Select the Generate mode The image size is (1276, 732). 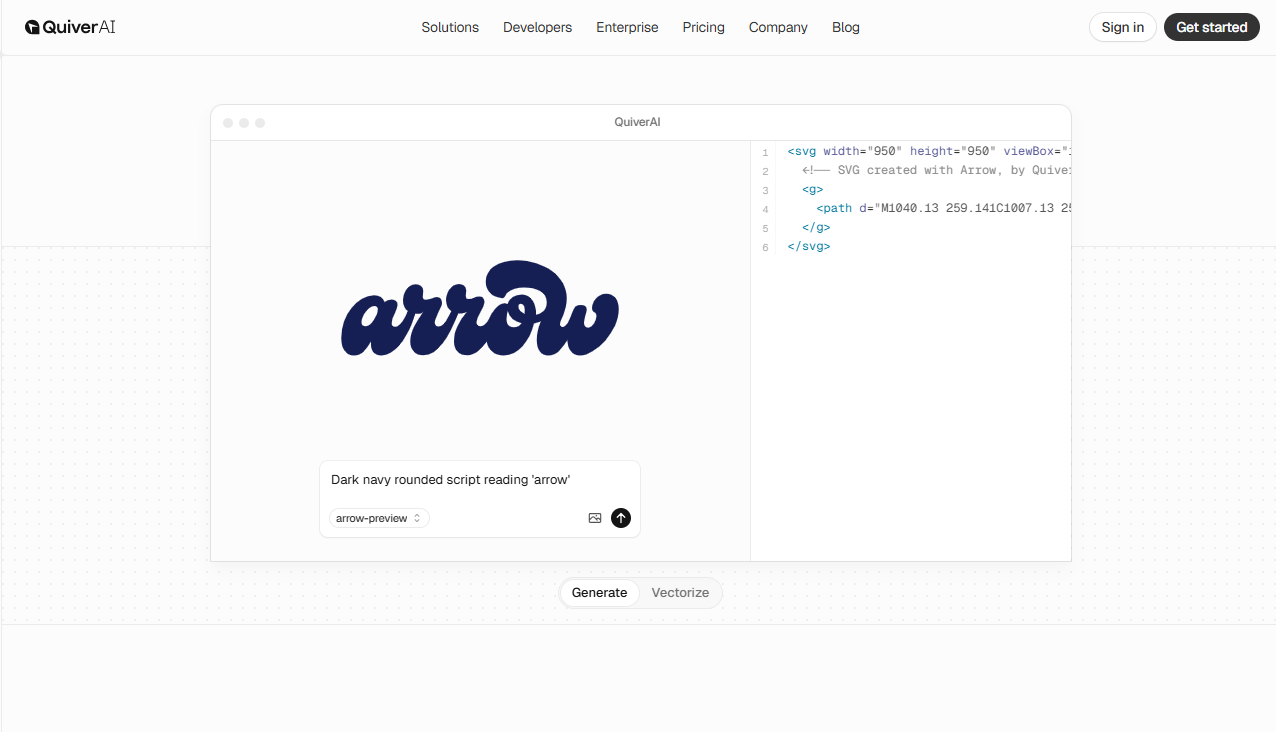tap(600, 592)
